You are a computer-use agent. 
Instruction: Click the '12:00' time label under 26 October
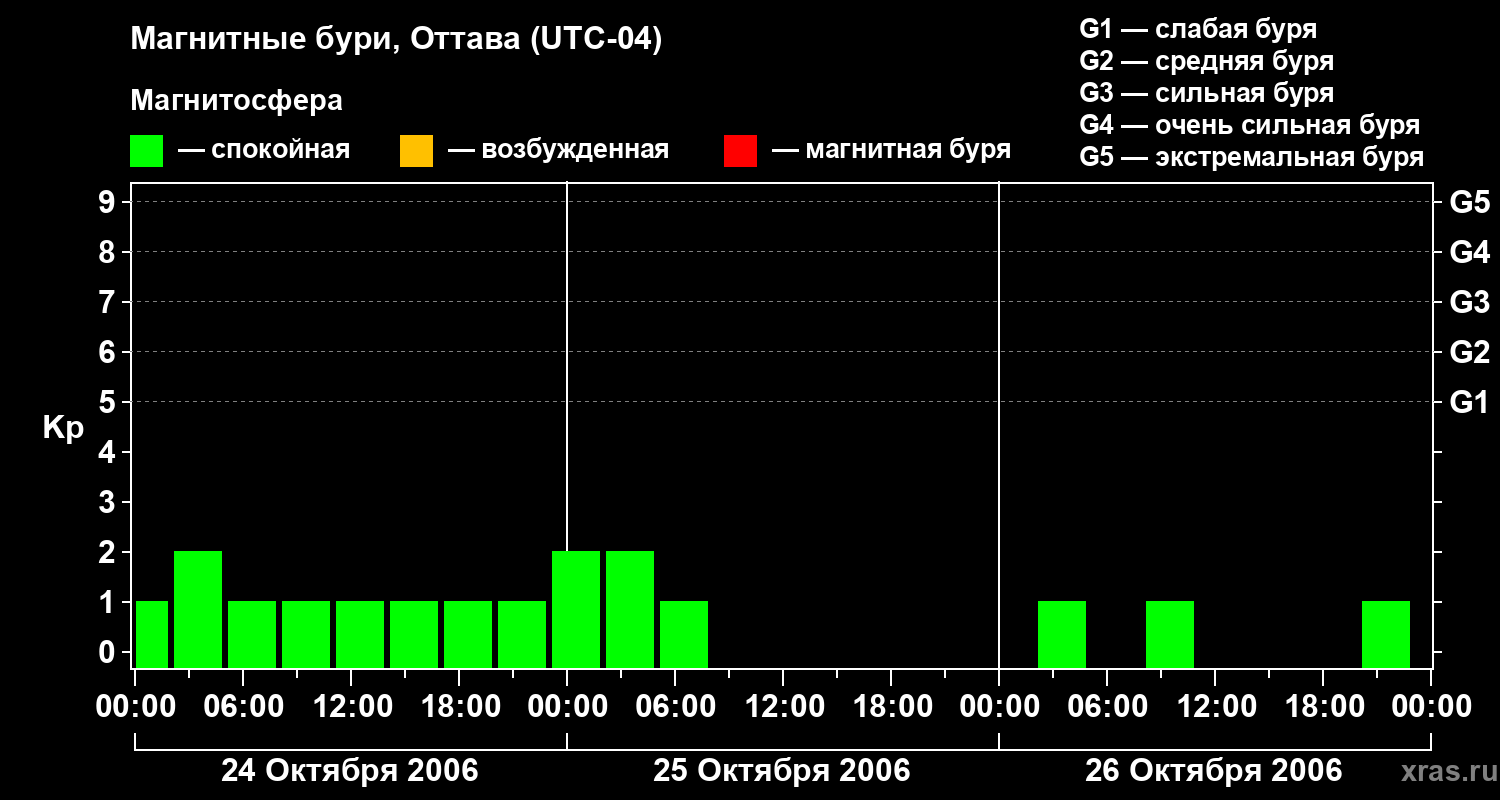pos(1215,707)
